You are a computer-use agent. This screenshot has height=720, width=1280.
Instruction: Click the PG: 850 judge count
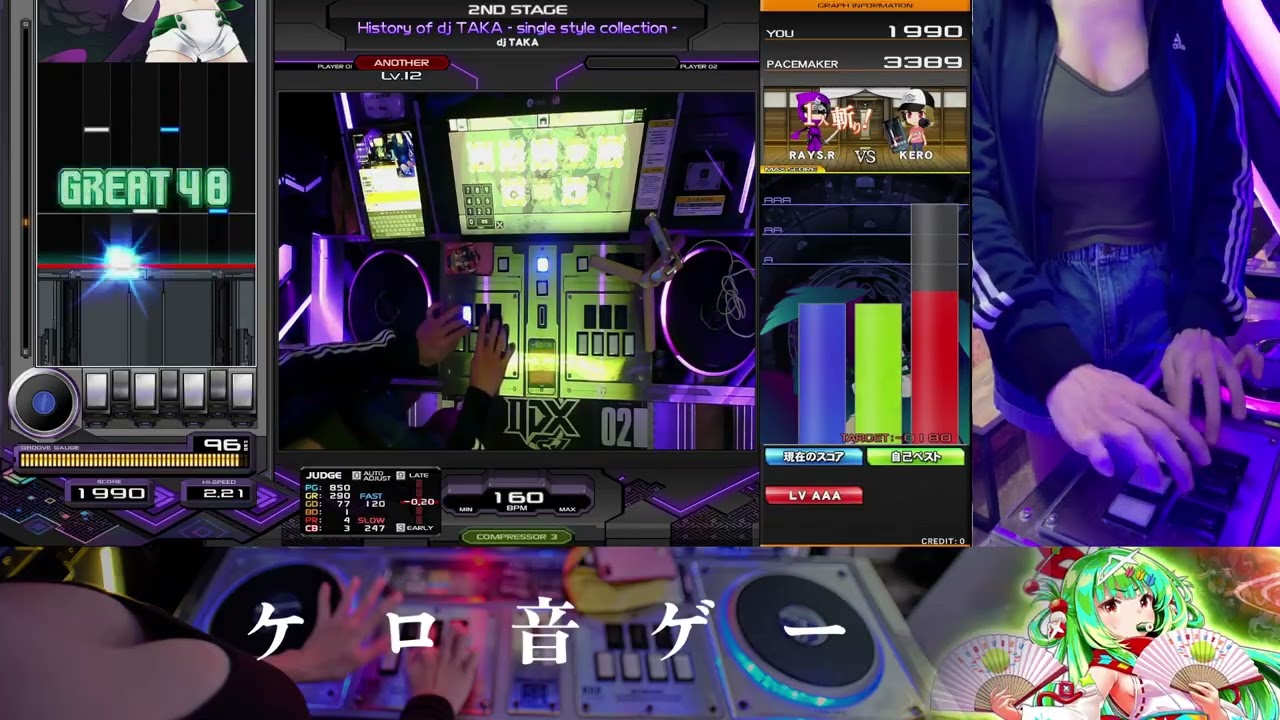pyautogui.click(x=328, y=487)
